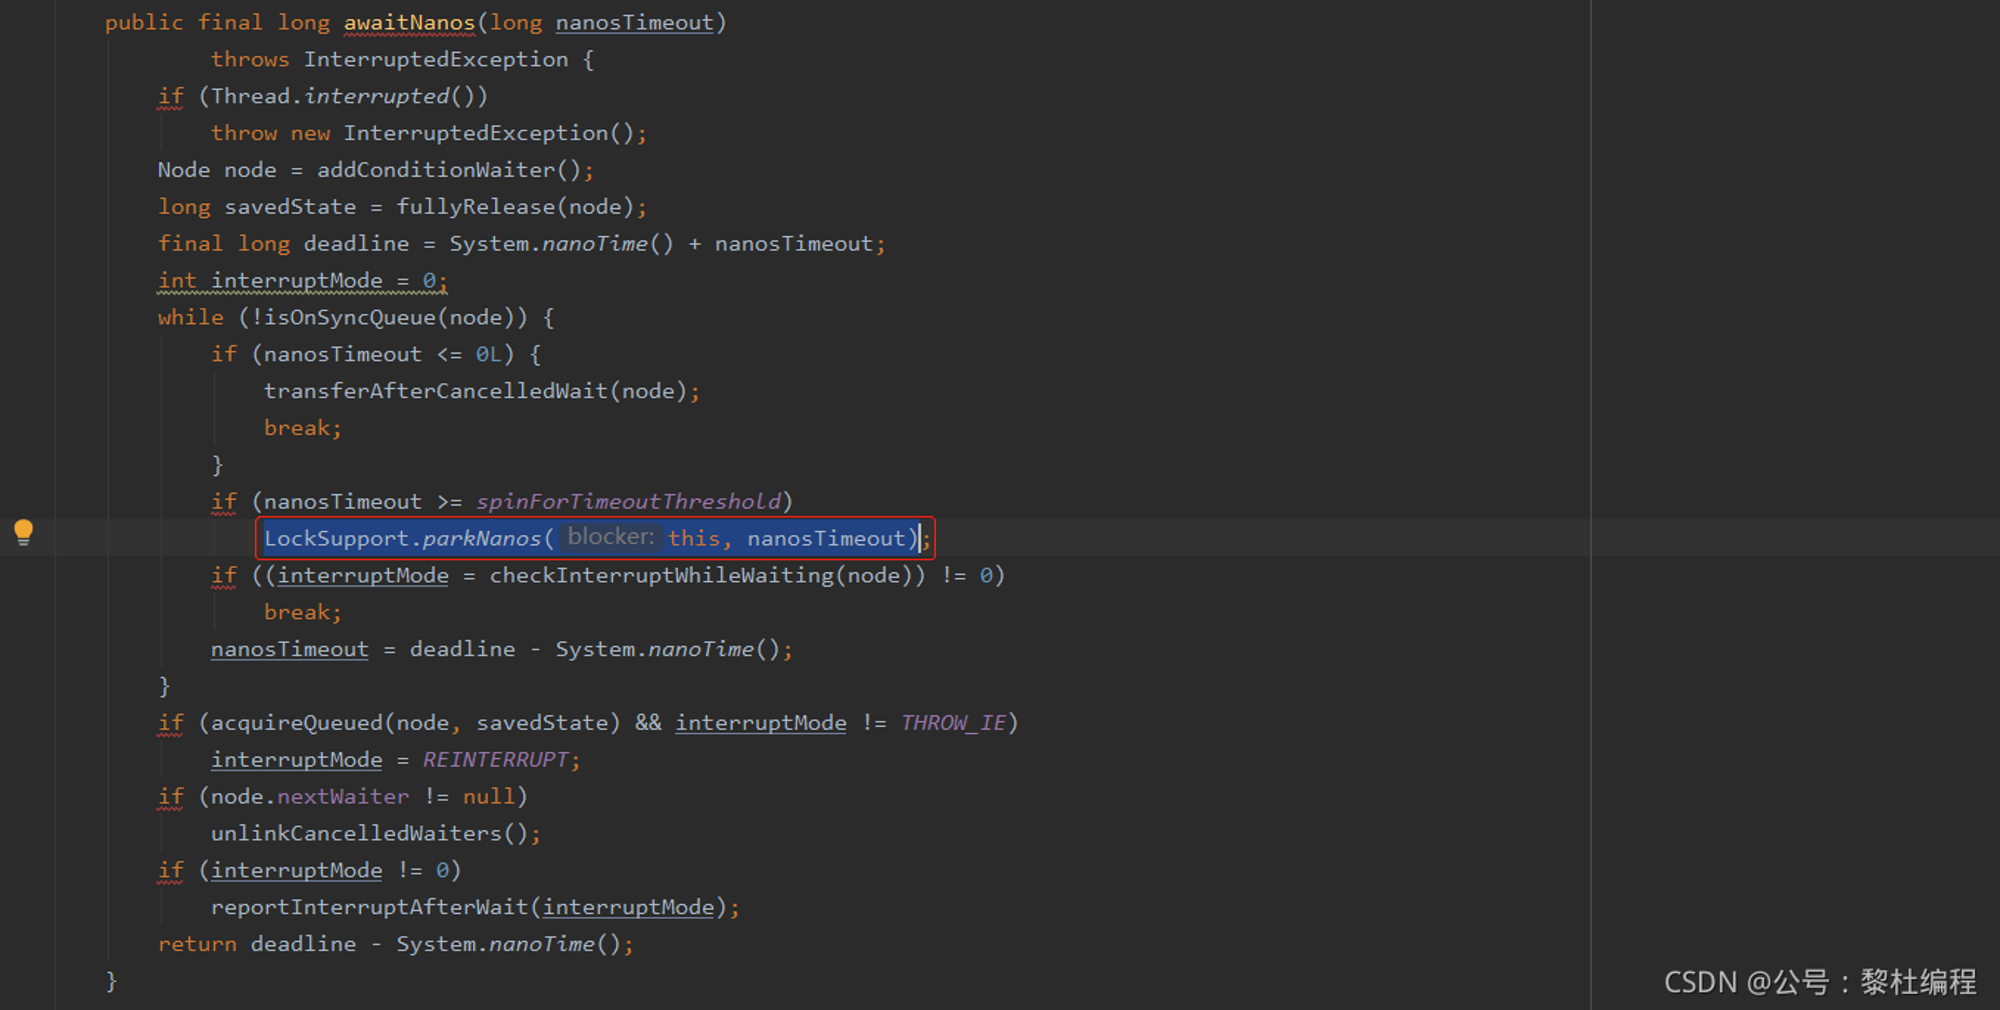Click unlinkCancelledWaiters() call
Image resolution: width=2000 pixels, height=1010 pixels.
(x=369, y=834)
